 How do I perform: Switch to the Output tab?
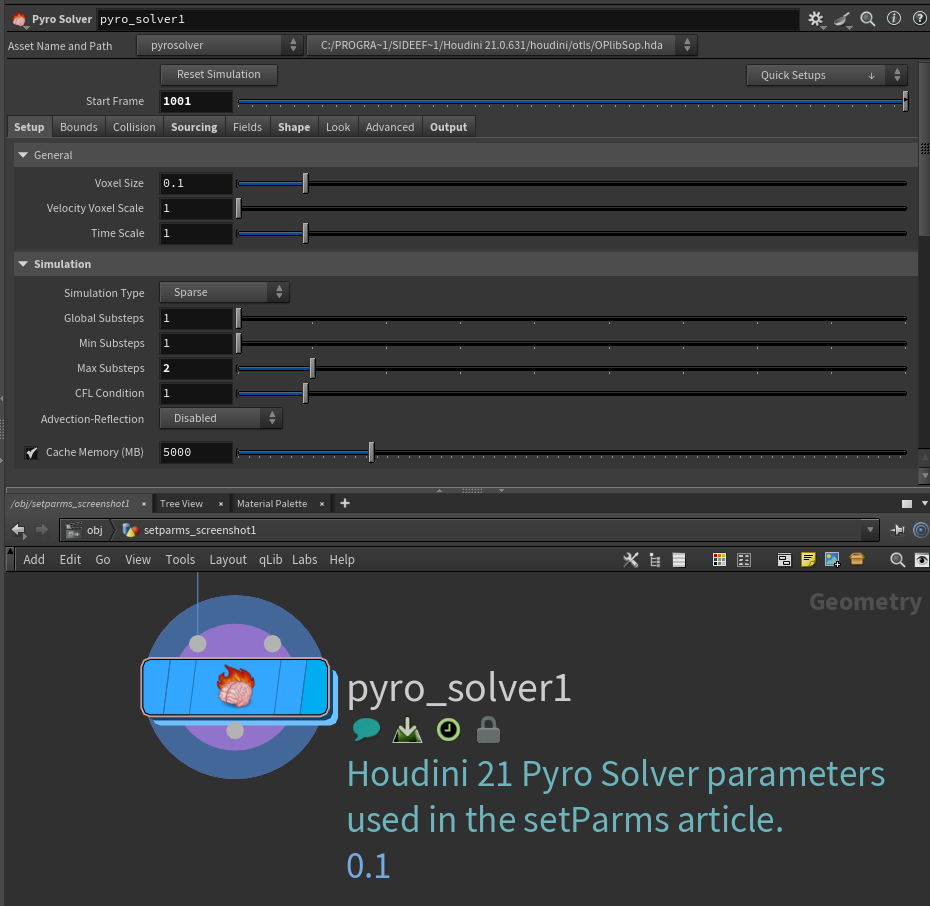448,127
